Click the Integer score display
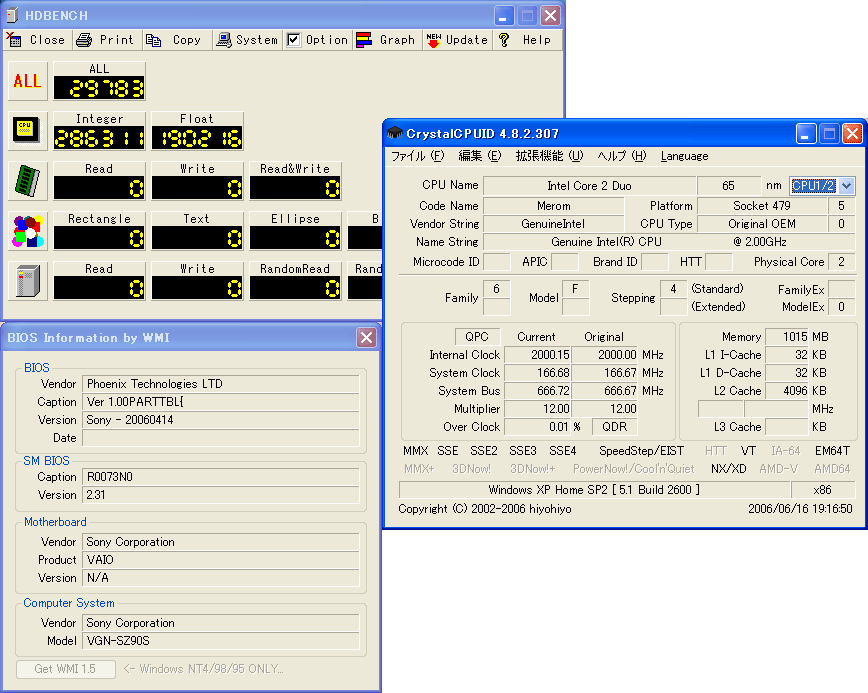Image resolution: width=868 pixels, height=693 pixels. tap(100, 138)
